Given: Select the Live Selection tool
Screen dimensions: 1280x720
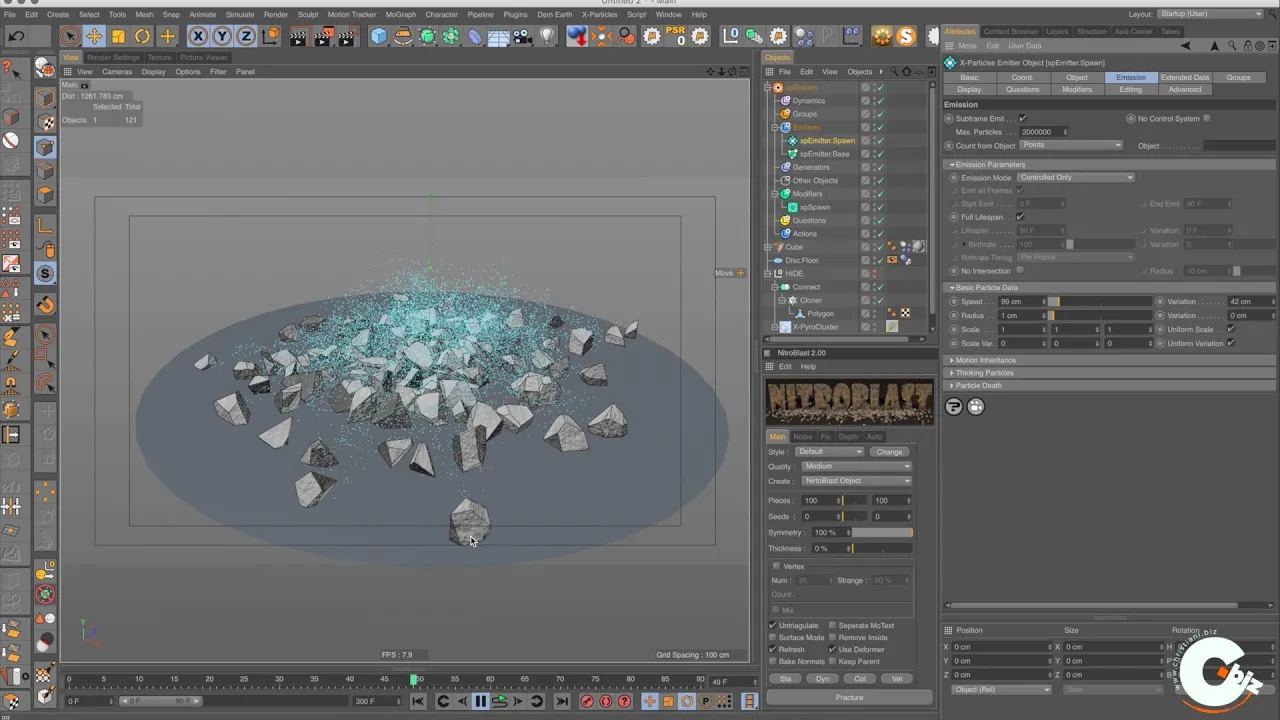Looking at the screenshot, I should coord(69,37).
